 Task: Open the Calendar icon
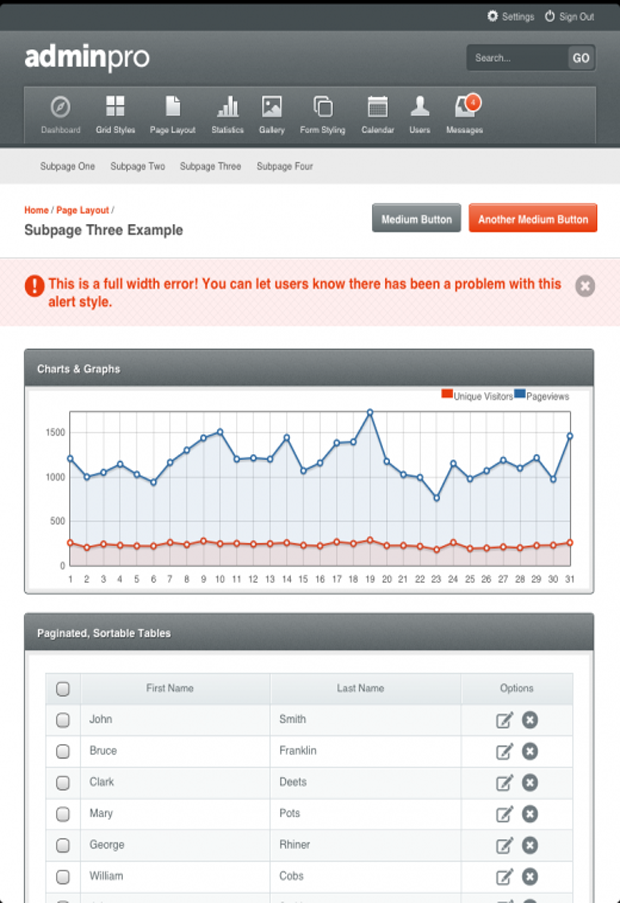(377, 108)
